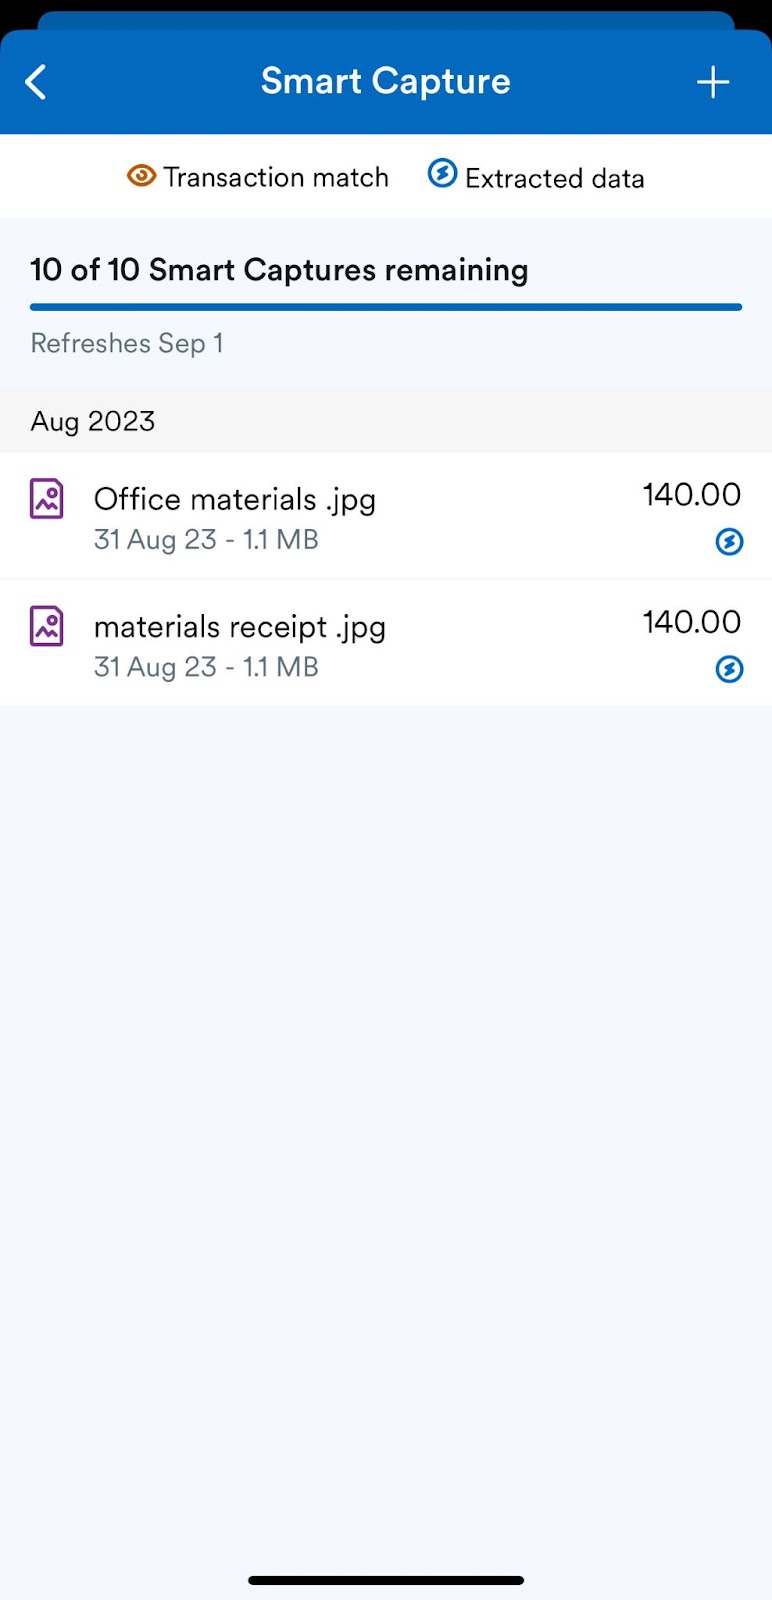This screenshot has width=772, height=1600.
Task: Click the orange Transaction match eye icon
Action: tap(141, 176)
